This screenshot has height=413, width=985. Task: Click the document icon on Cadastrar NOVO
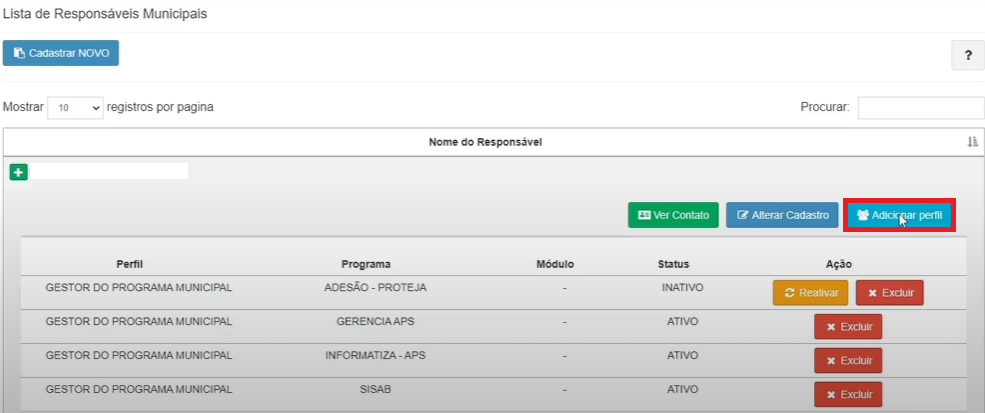coord(19,53)
